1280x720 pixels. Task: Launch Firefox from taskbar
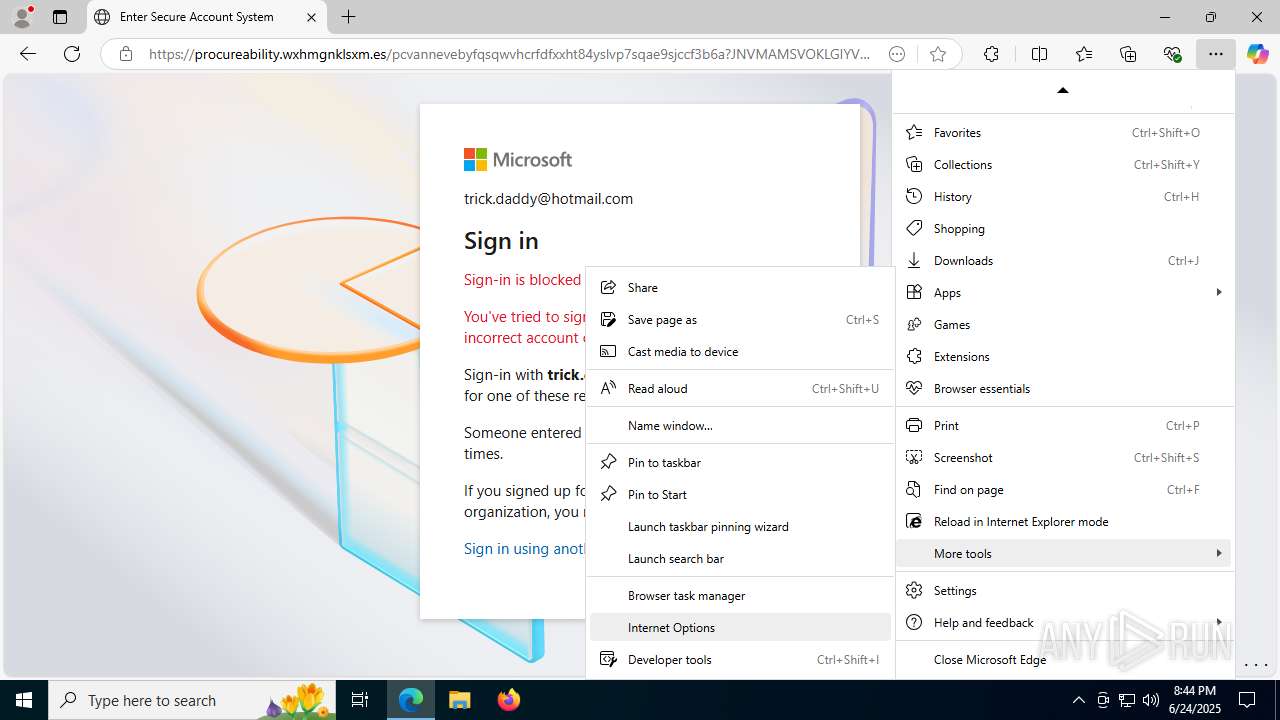[x=508, y=700]
